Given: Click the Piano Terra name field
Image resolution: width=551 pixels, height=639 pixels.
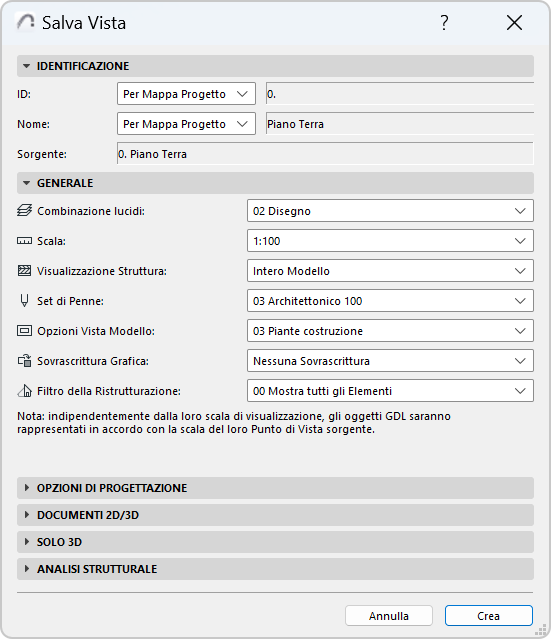Looking at the screenshot, I should 400,124.
